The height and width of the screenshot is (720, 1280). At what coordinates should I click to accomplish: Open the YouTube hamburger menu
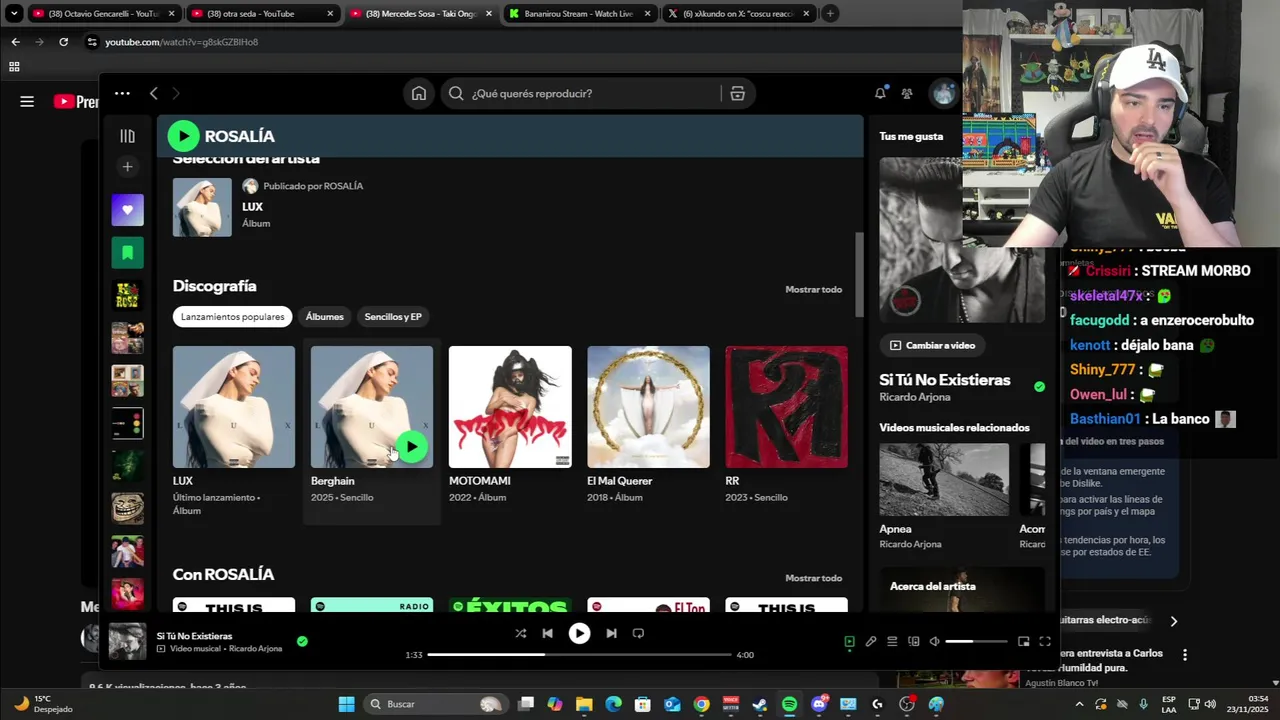tap(27, 101)
